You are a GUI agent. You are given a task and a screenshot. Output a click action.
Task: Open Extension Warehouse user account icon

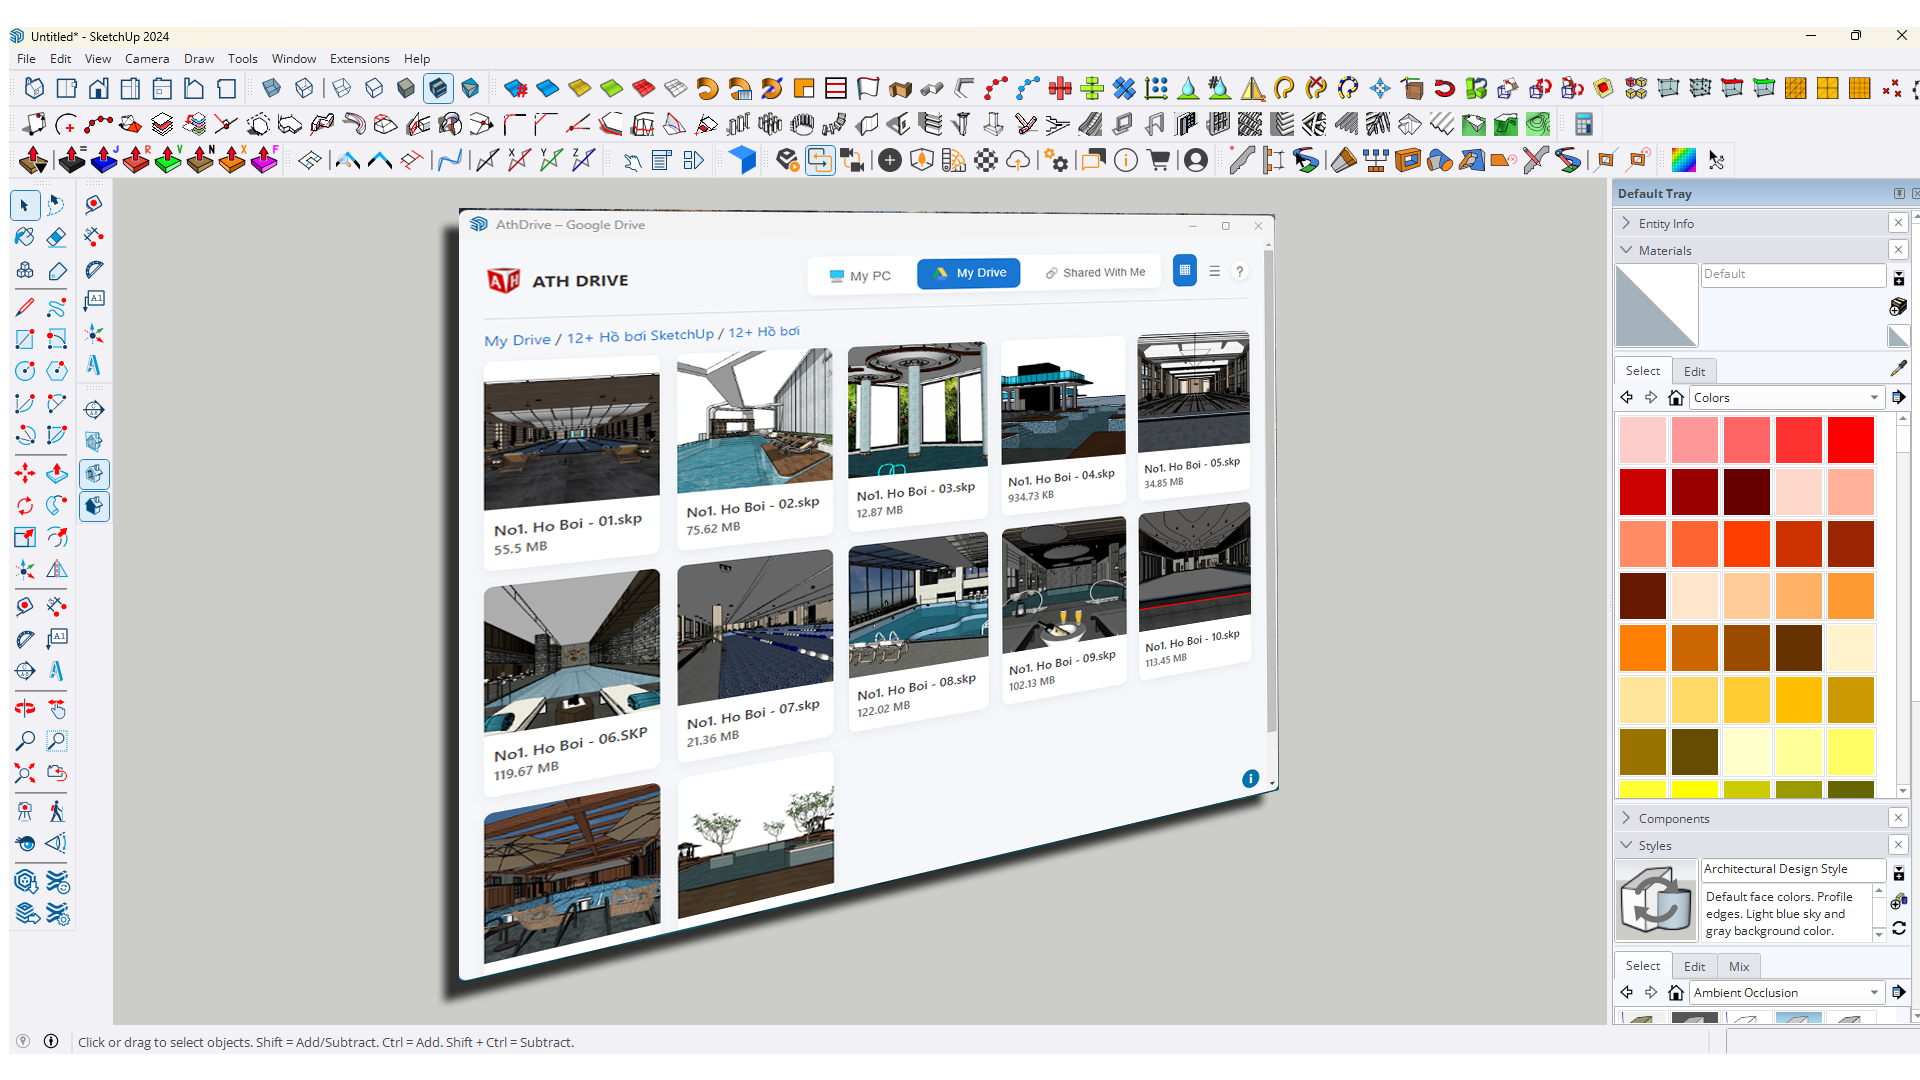click(1196, 160)
